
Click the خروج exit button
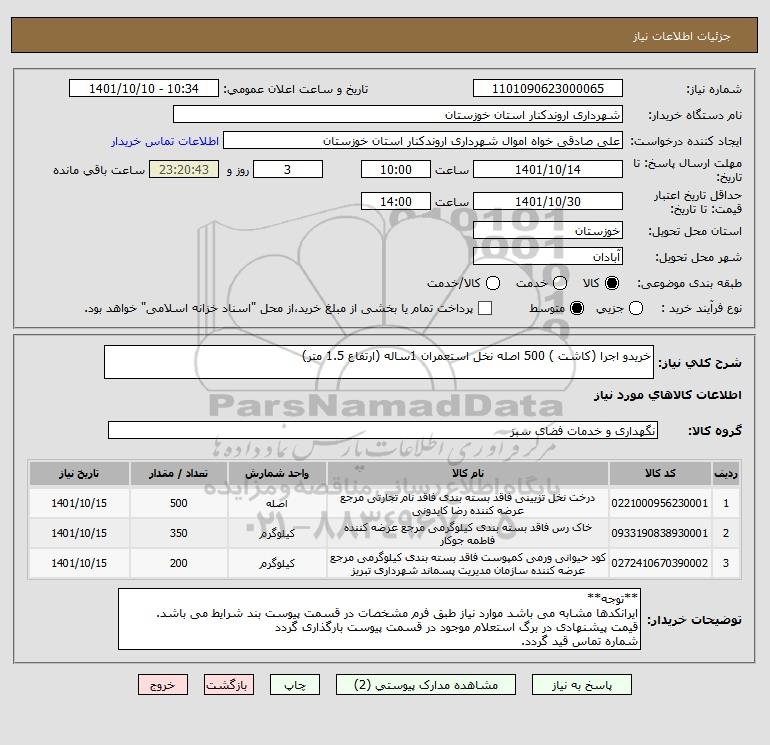pos(163,685)
